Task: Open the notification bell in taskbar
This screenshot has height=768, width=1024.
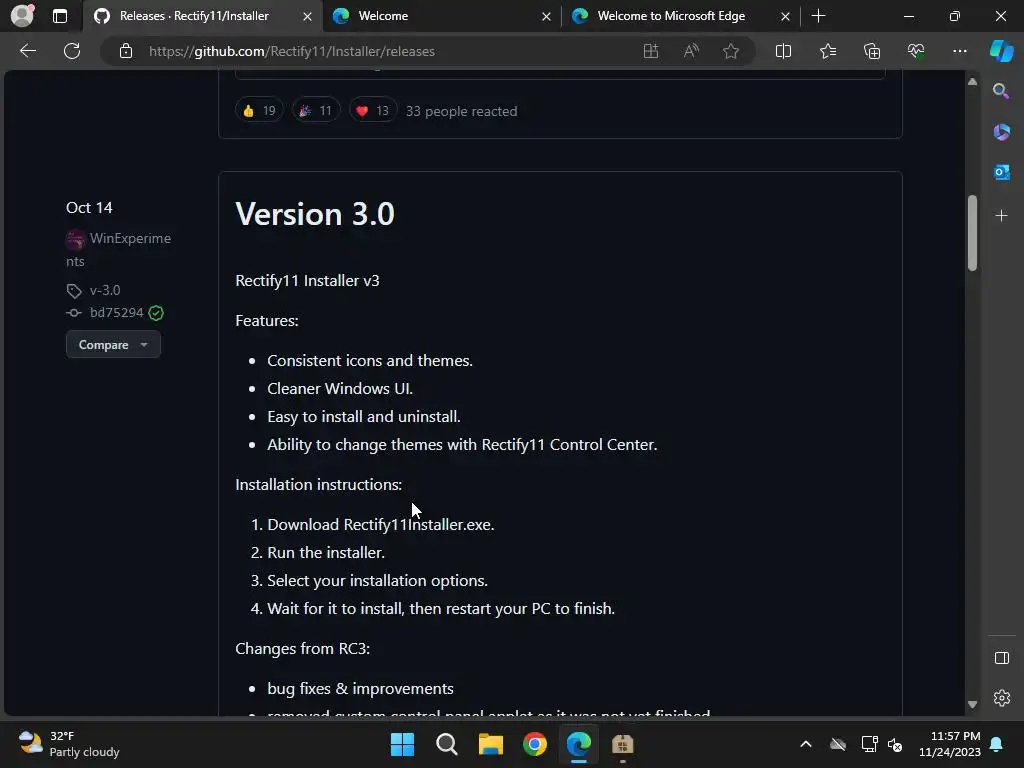Action: click(996, 744)
